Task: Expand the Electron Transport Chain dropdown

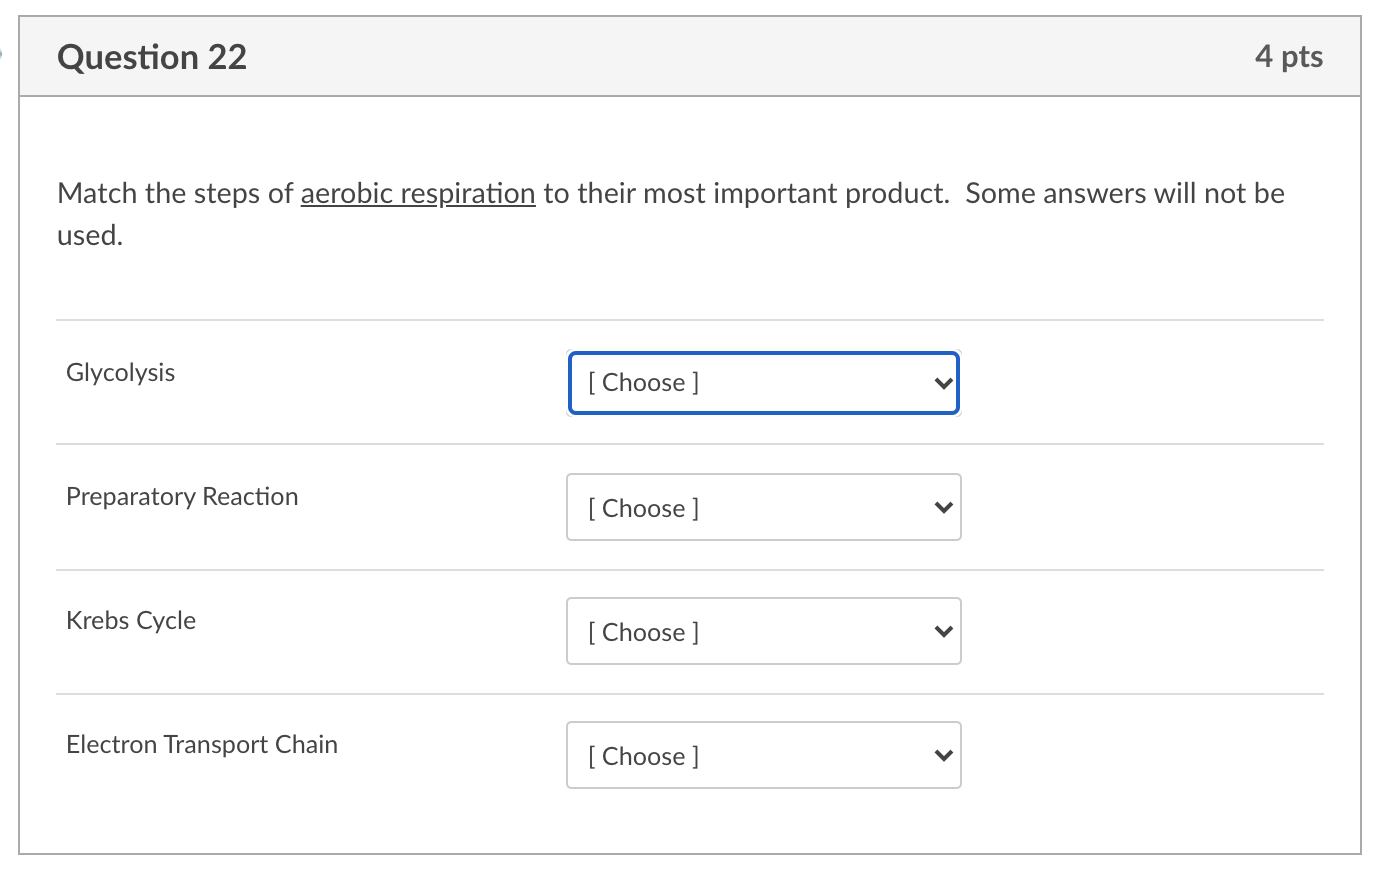Action: [x=763, y=756]
